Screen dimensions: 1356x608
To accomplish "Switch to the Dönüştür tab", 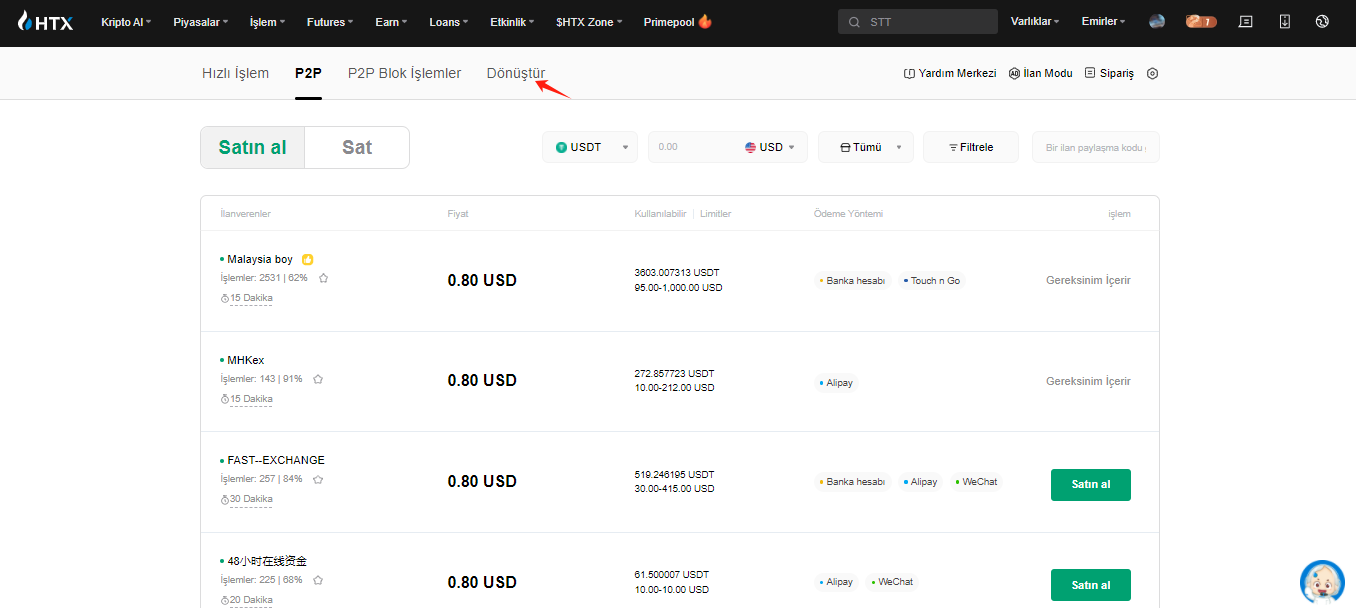I will tap(515, 74).
